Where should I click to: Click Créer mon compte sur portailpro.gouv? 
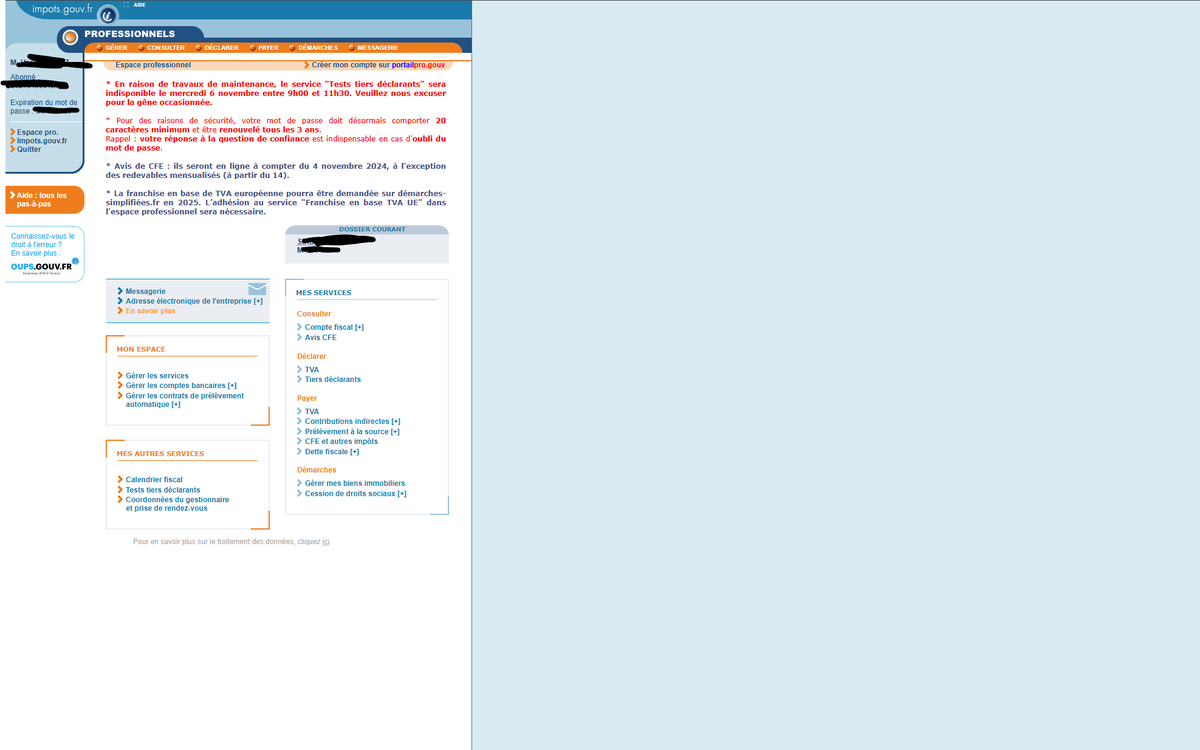(378, 64)
